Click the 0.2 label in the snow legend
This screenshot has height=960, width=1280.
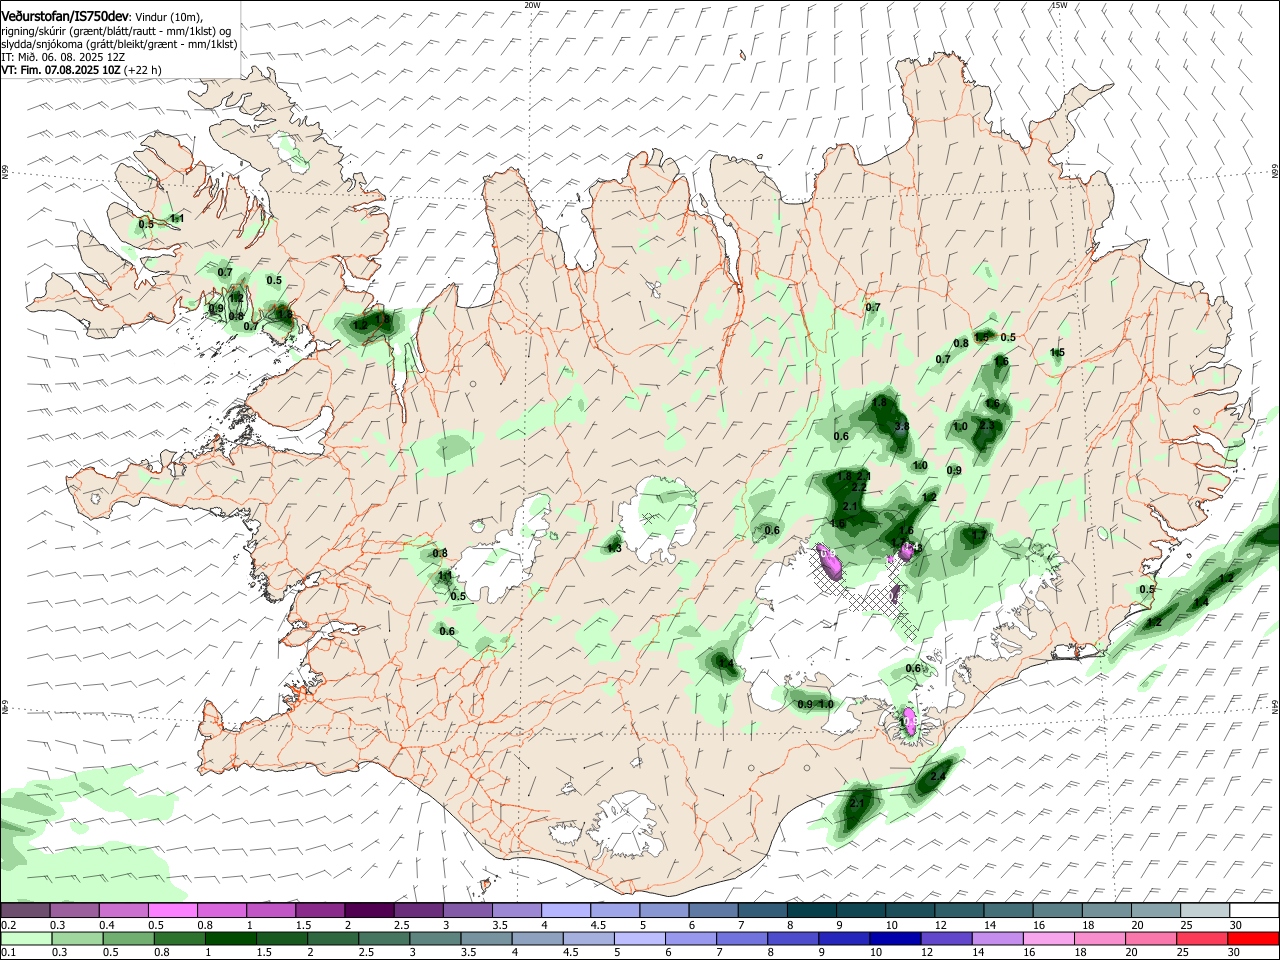[9, 925]
